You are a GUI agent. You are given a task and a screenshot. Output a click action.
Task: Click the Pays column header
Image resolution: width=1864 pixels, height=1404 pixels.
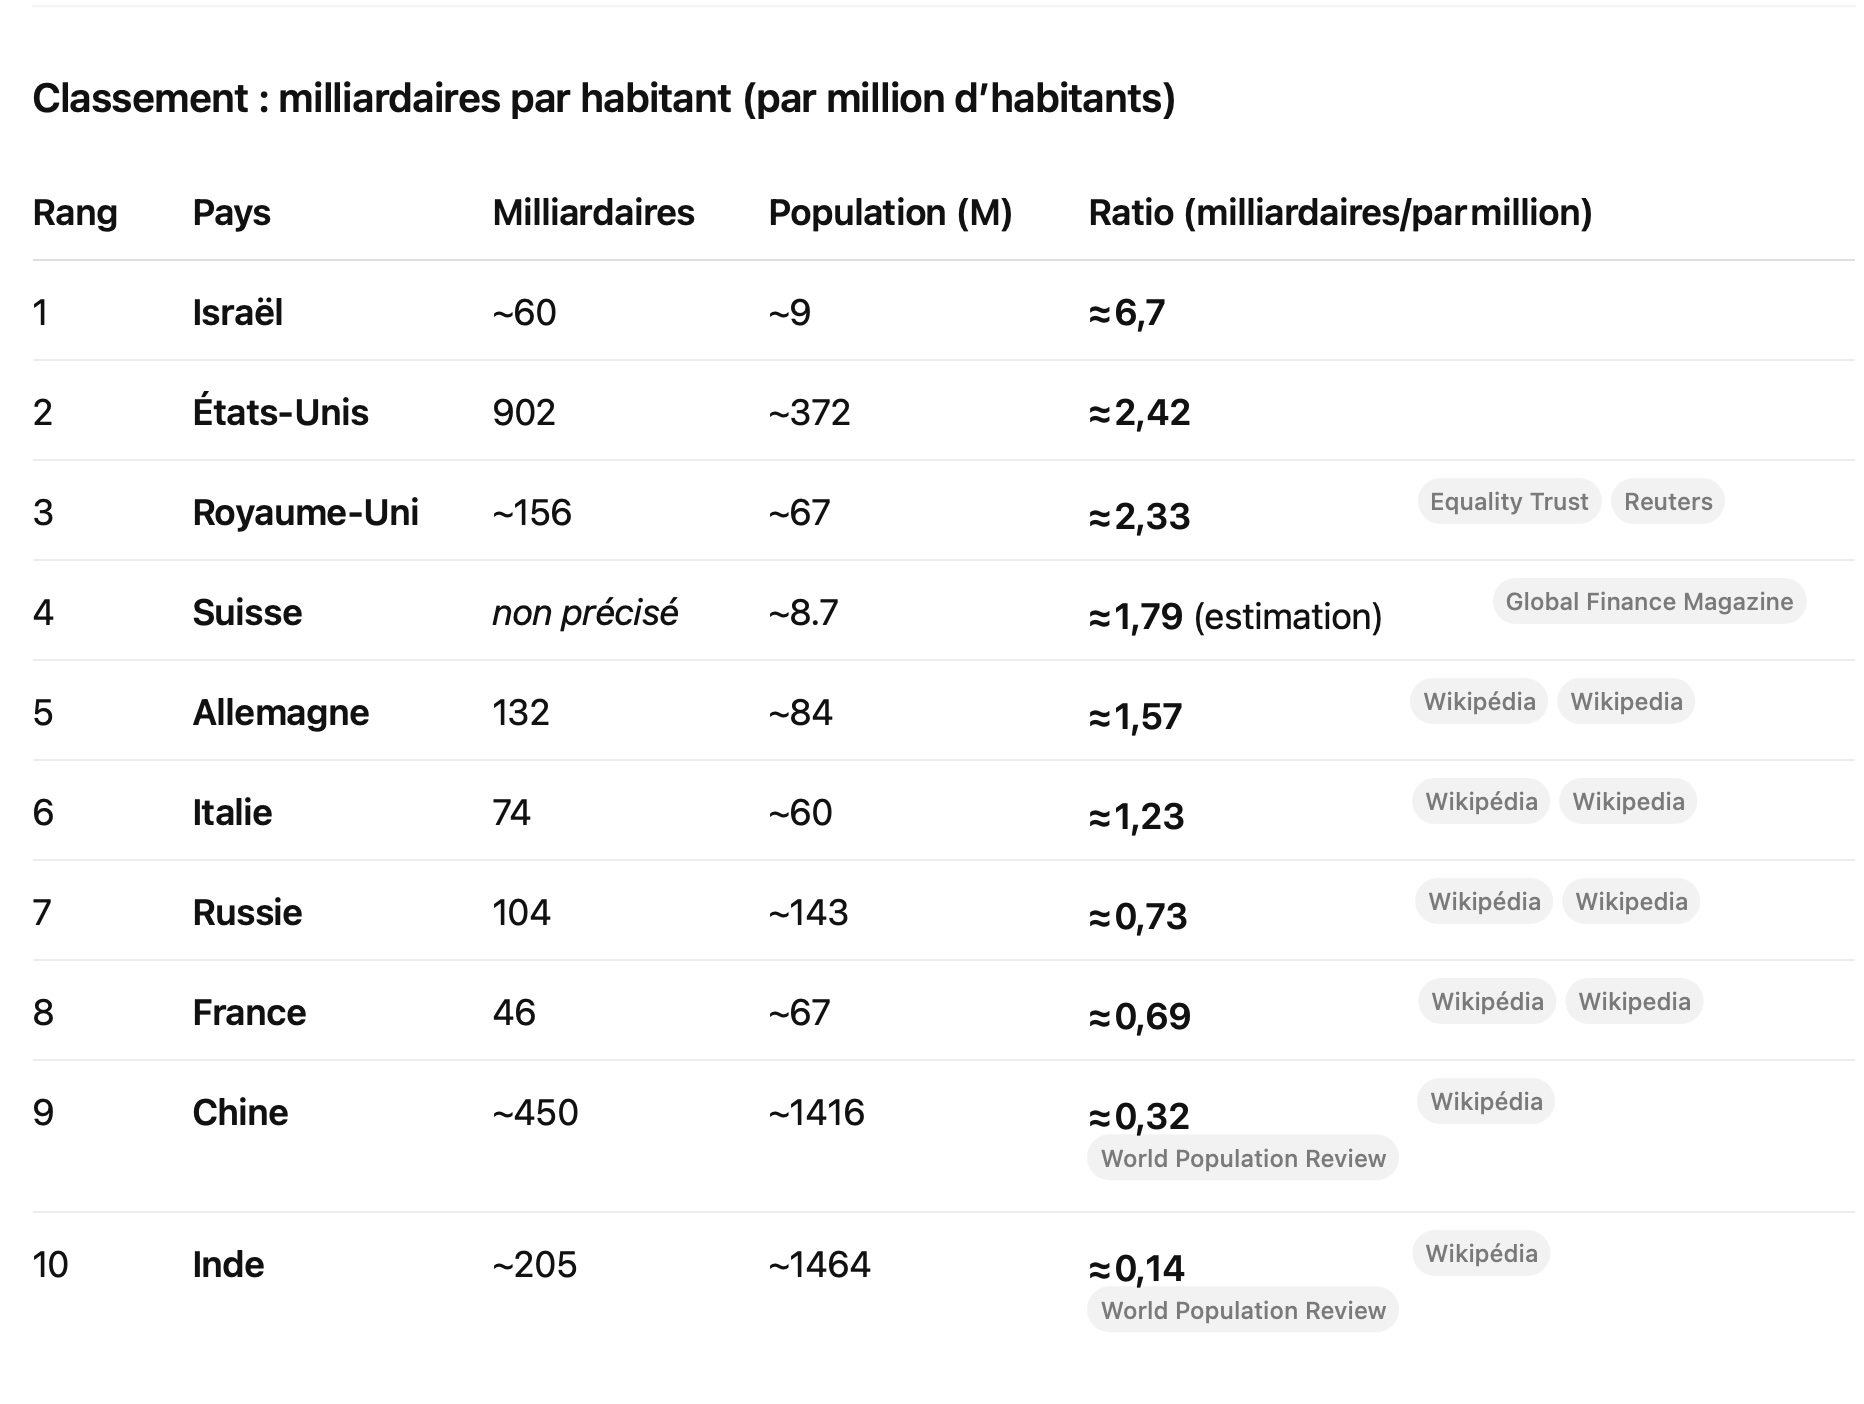[231, 213]
